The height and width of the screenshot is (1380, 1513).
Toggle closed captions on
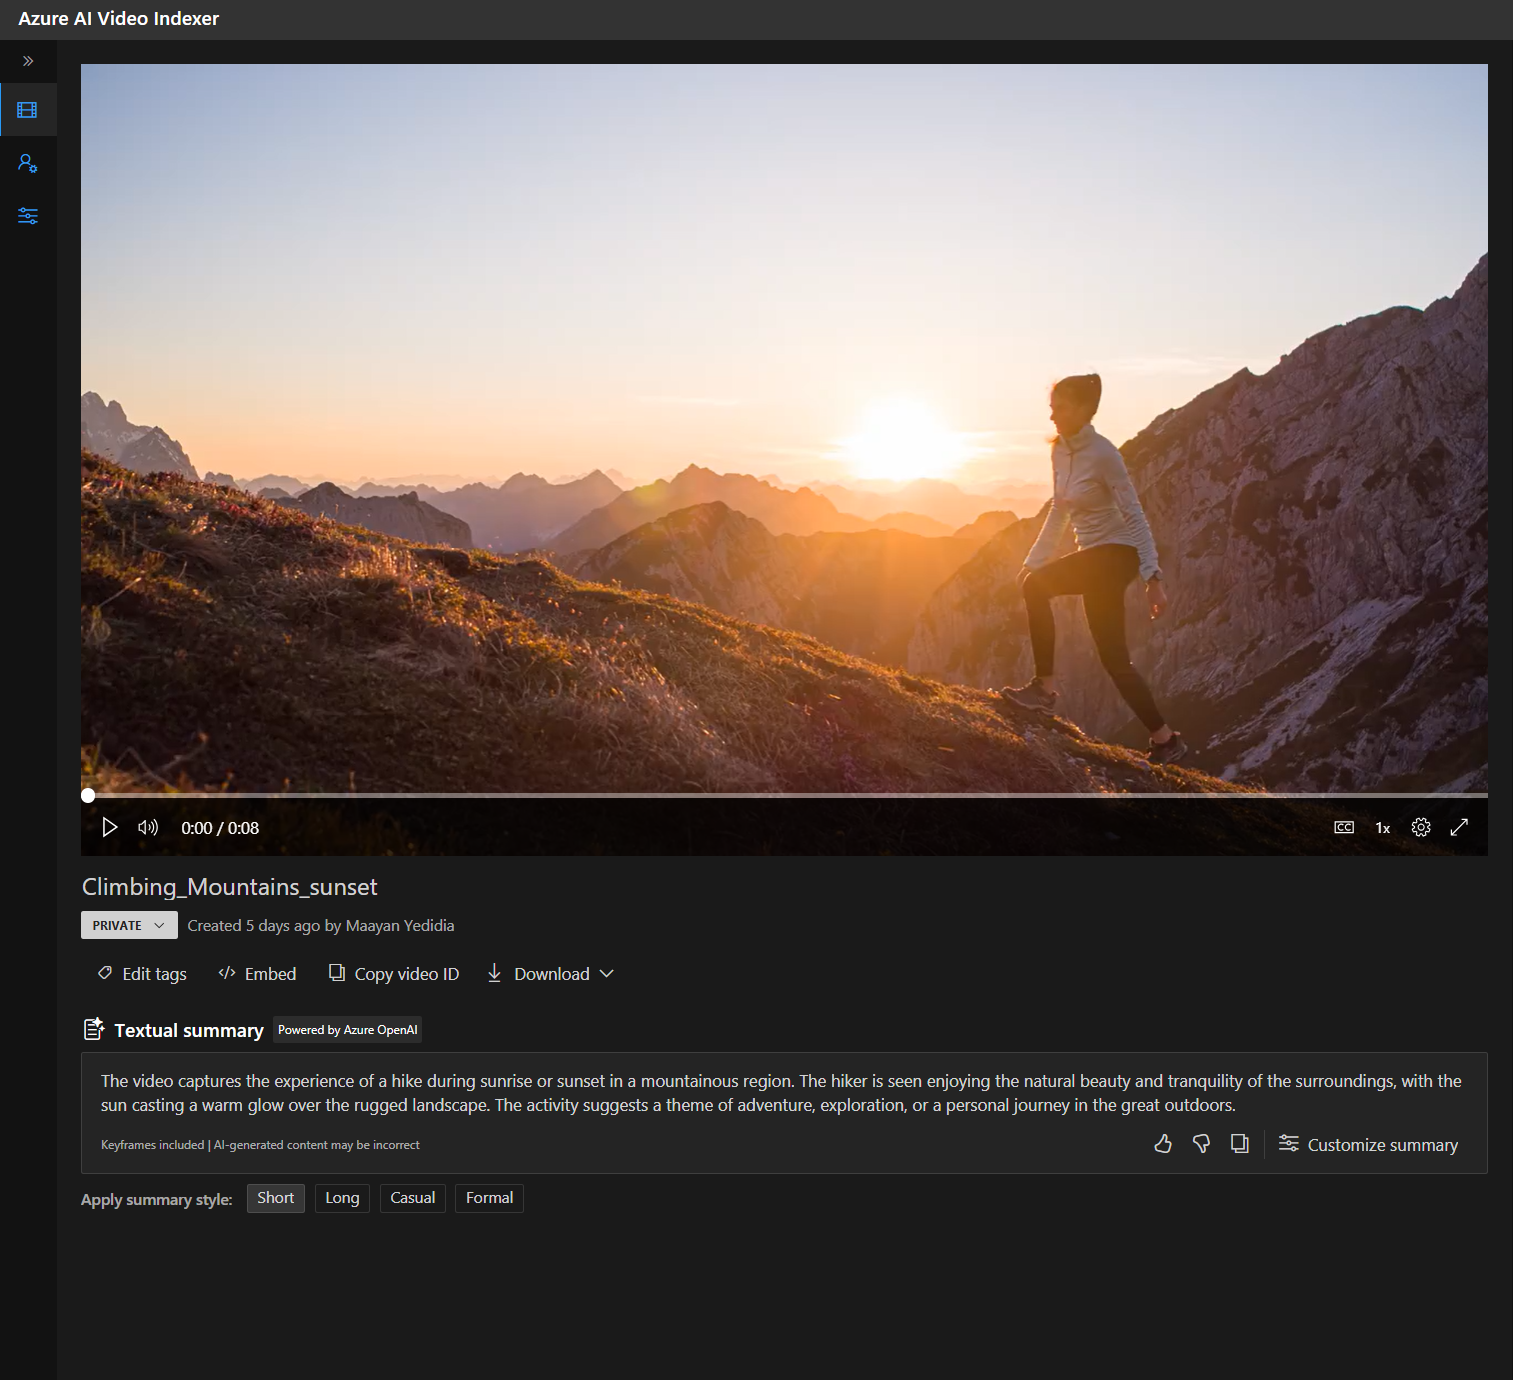click(1343, 827)
